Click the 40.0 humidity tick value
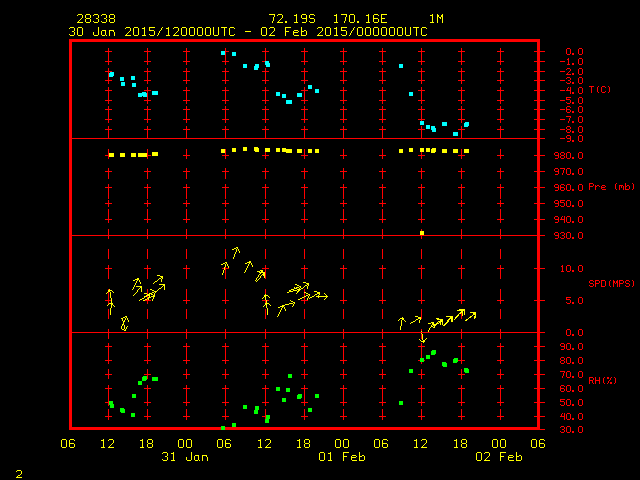This screenshot has height=480, width=640. pyautogui.click(x=571, y=416)
